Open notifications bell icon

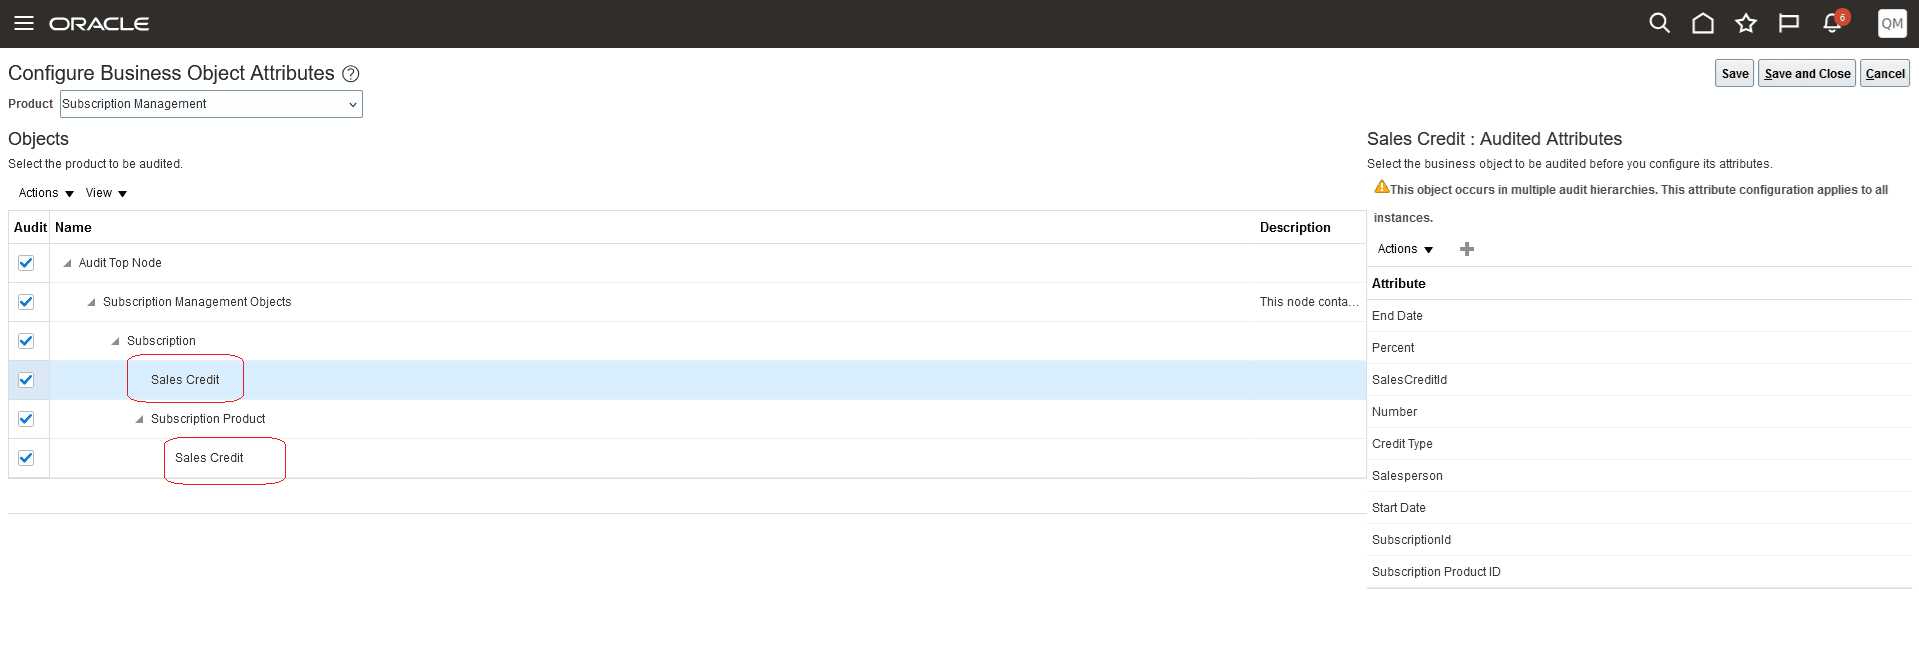point(1833,23)
